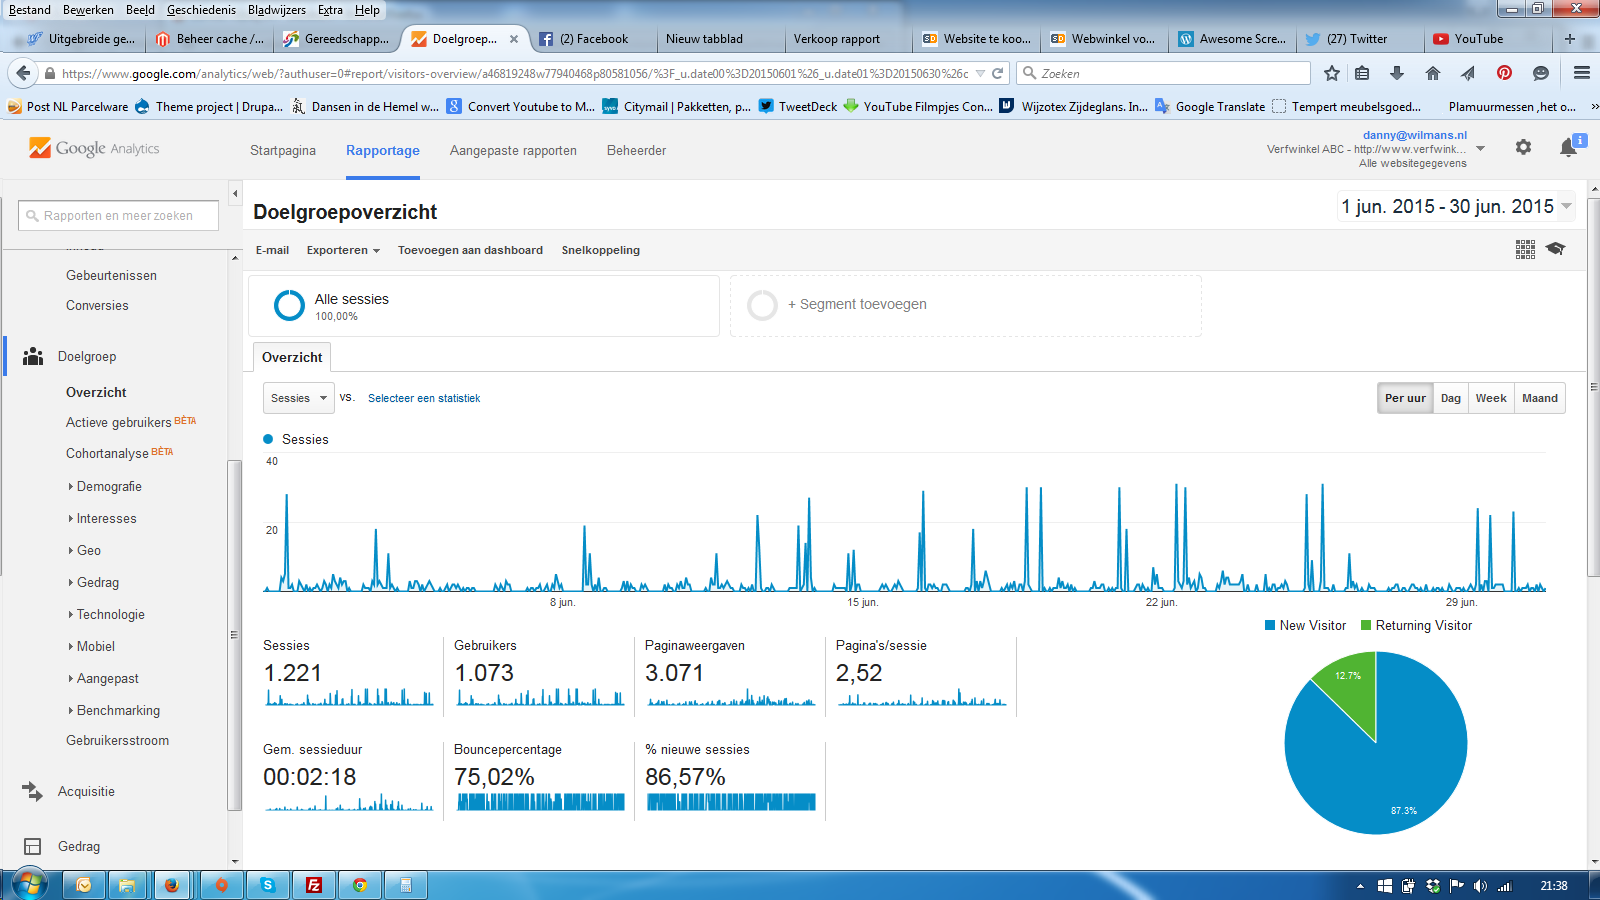Screen dimensions: 1600x900
Task: Click the Gedrag section icon
Action: click(33, 846)
